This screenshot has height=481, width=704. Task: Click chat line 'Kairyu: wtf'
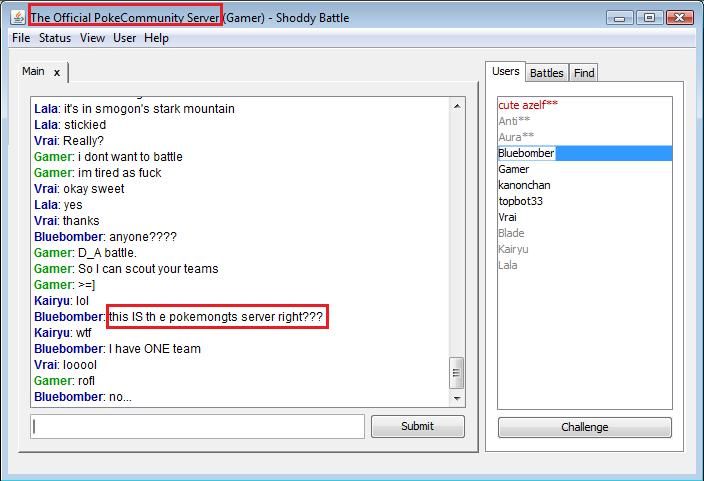point(63,333)
